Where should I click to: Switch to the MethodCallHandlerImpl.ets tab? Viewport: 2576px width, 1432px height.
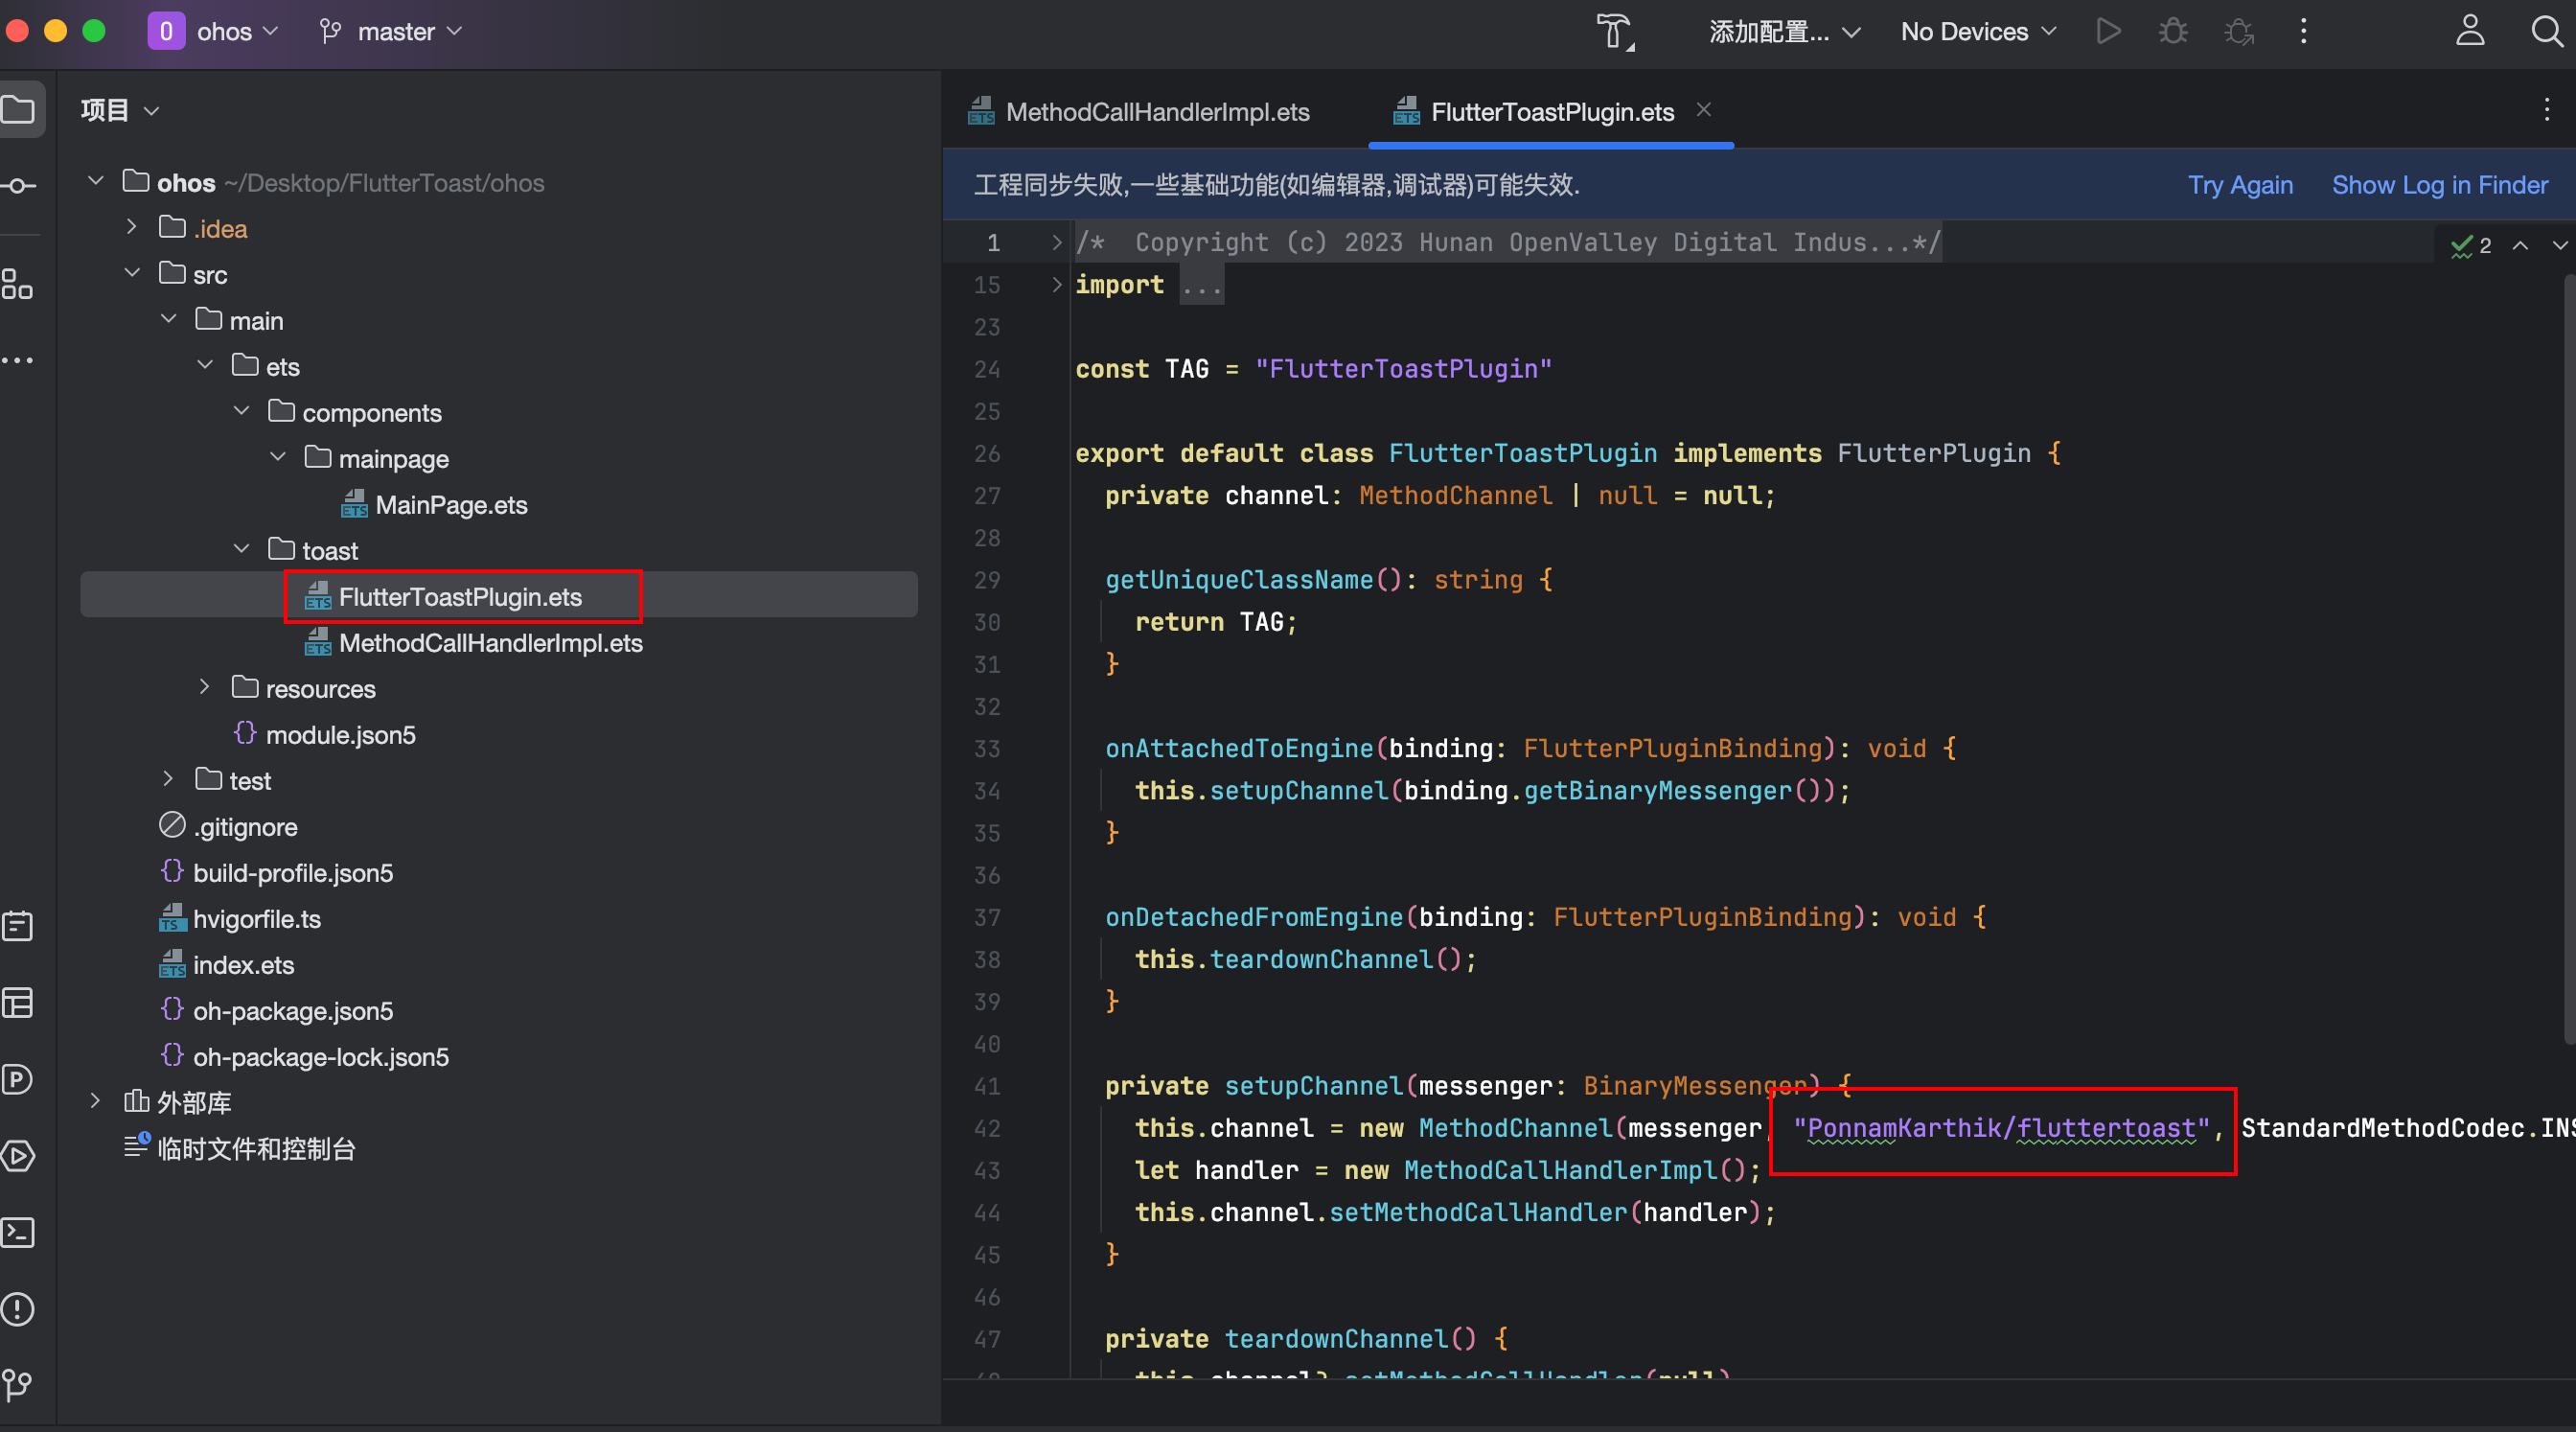1156,112
